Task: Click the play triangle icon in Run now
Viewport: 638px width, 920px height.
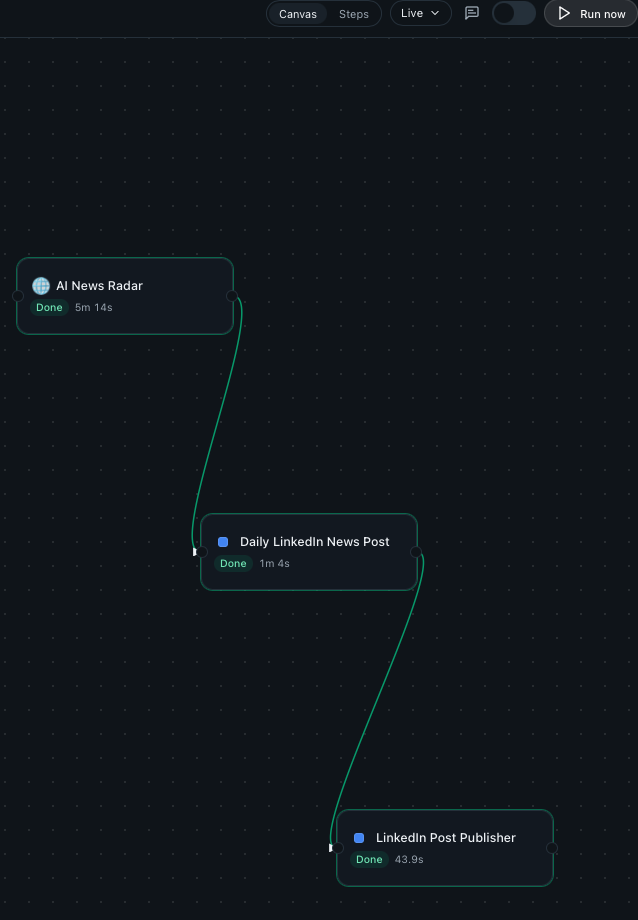Action: pyautogui.click(x=564, y=13)
